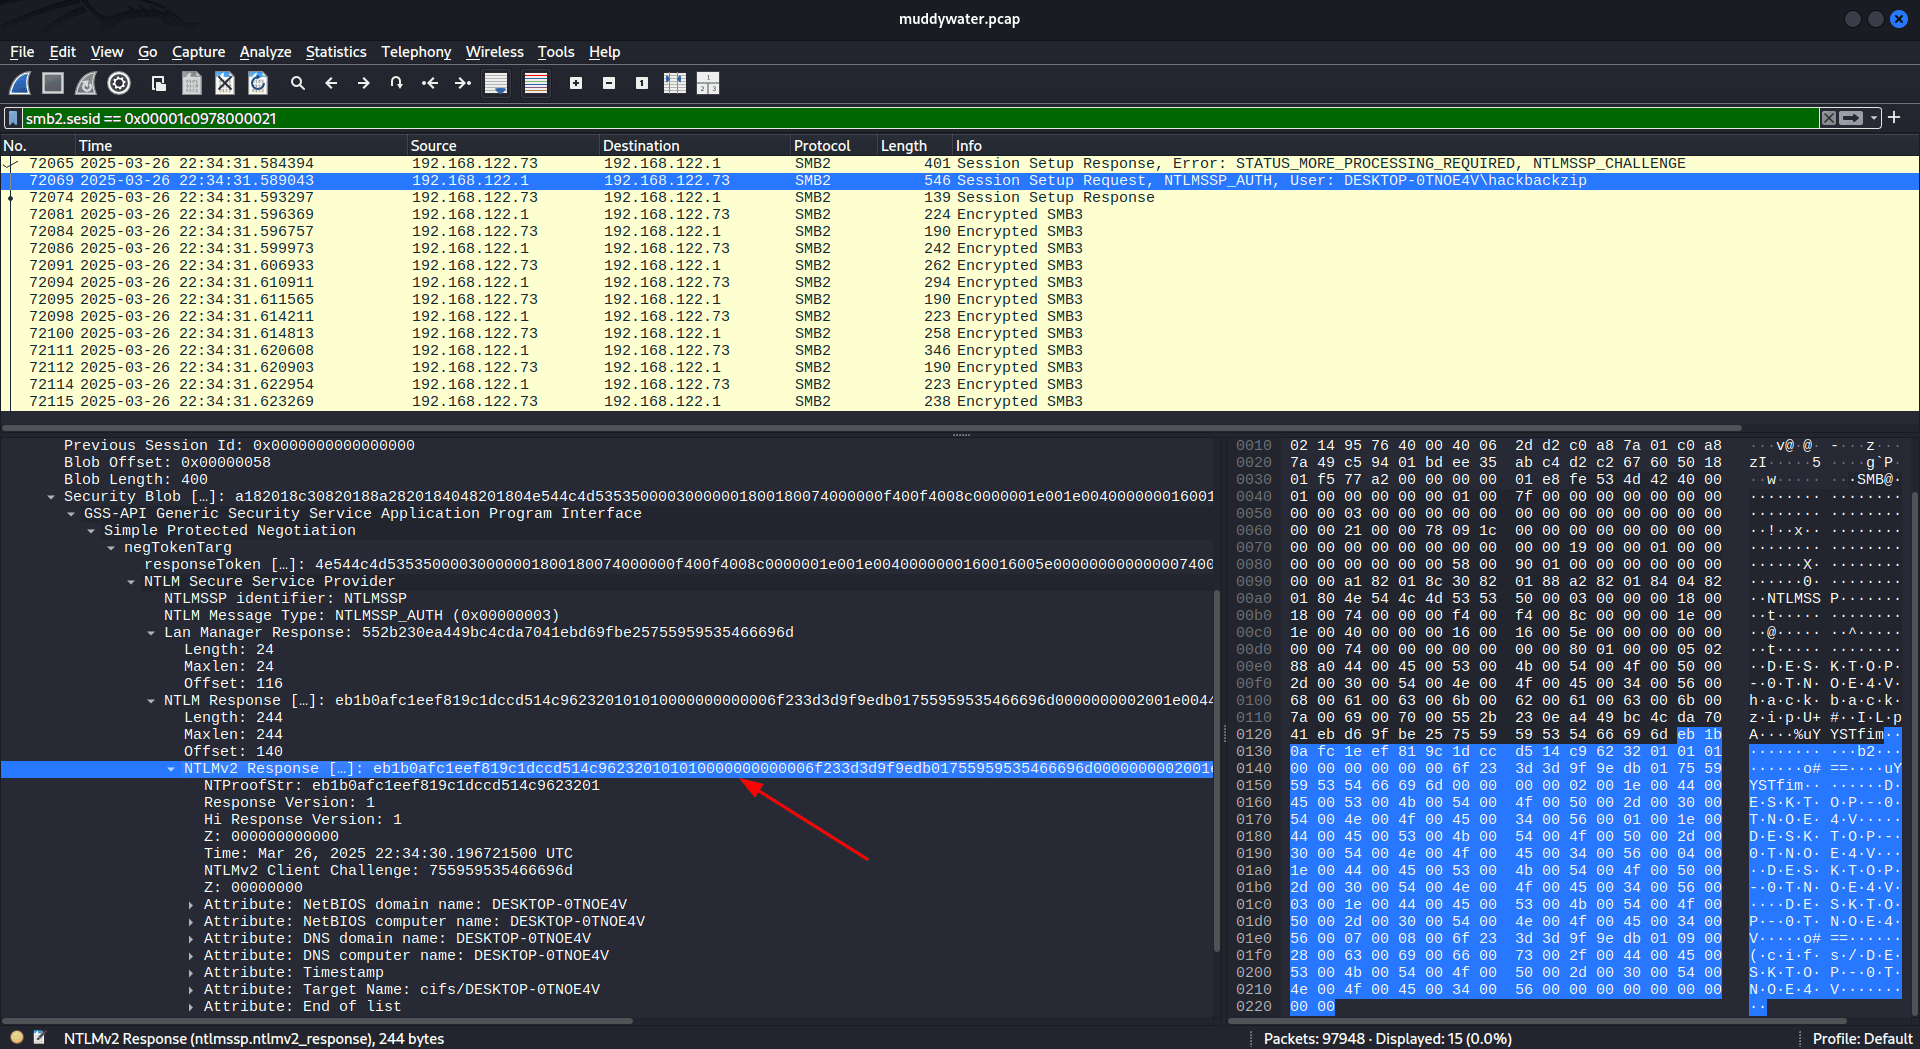Viewport: 1920px width, 1049px height.
Task: Reload this capture file icon
Action: click(x=258, y=83)
